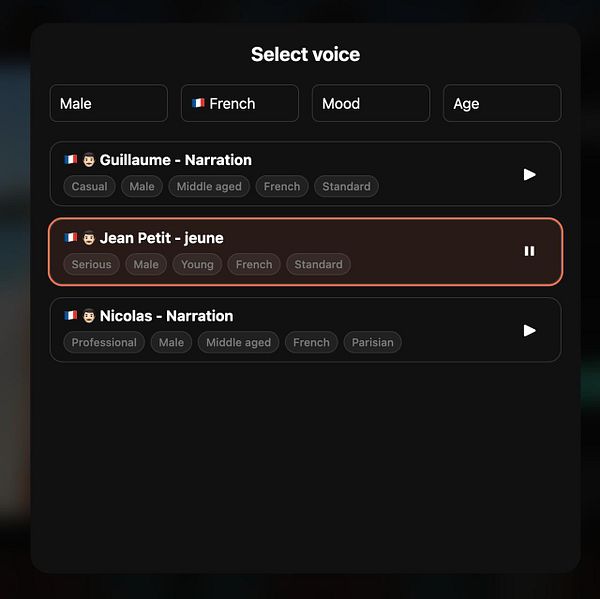Click the French flag beside Nicolas
This screenshot has height=599, width=600.
click(x=71, y=315)
